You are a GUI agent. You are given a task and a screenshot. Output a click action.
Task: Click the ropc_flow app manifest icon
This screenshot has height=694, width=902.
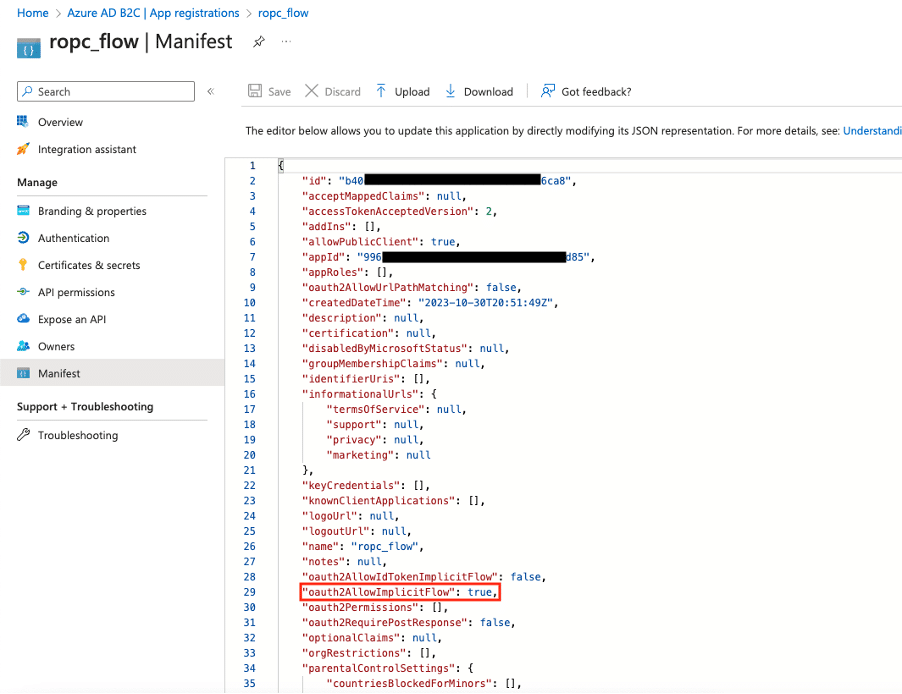[28, 48]
